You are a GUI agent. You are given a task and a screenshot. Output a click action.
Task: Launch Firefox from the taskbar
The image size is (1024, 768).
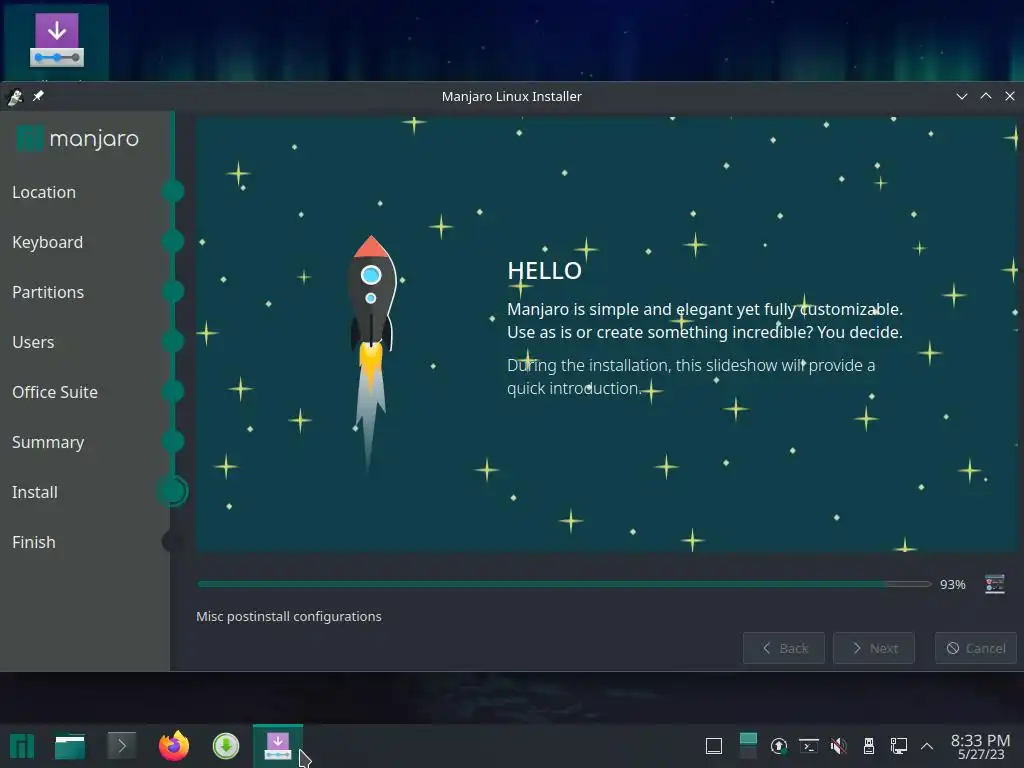click(x=174, y=746)
